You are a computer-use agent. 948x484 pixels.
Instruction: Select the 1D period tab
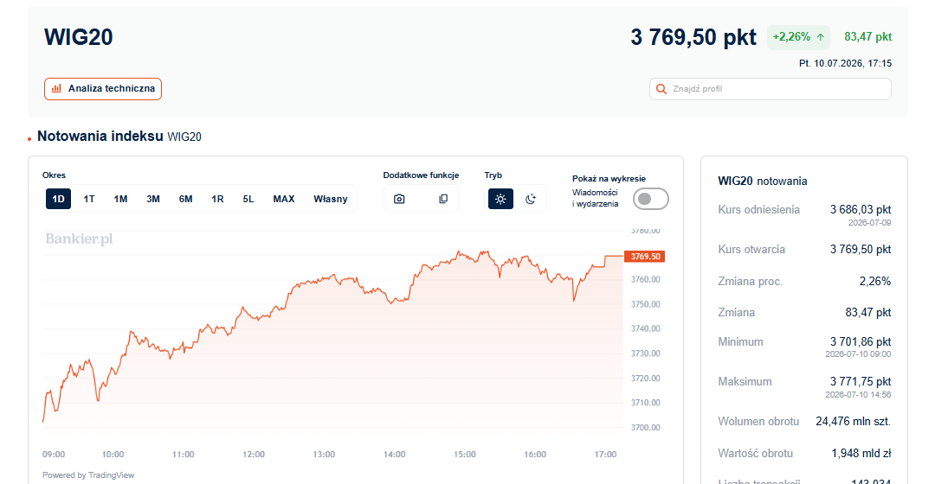[58, 199]
